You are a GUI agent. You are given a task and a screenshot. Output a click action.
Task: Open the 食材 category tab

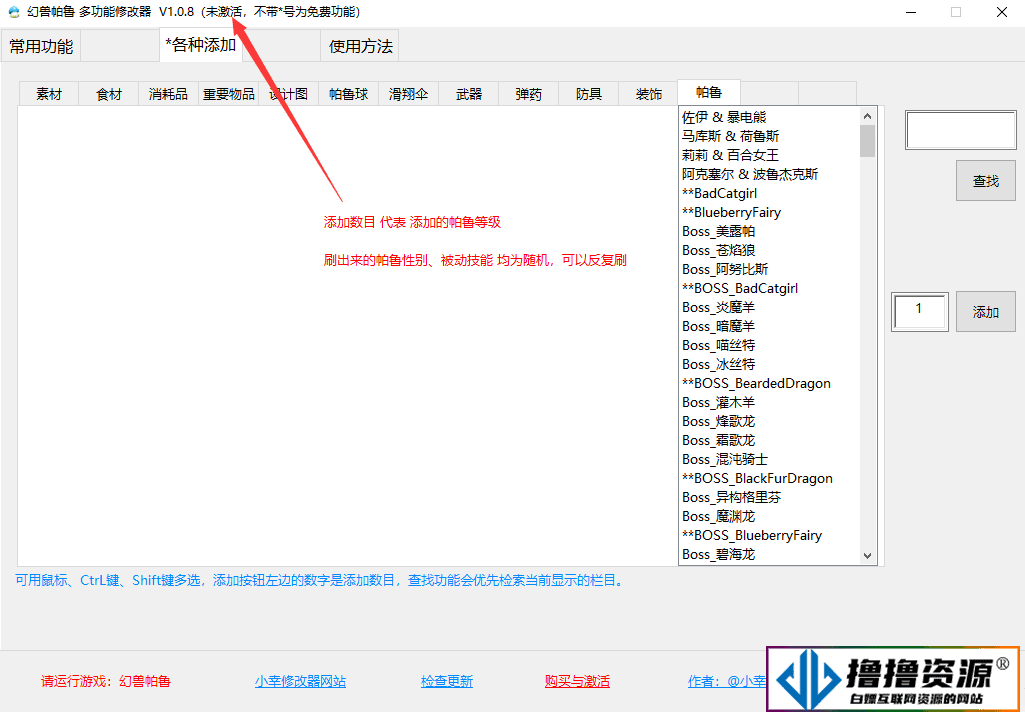[x=109, y=94]
